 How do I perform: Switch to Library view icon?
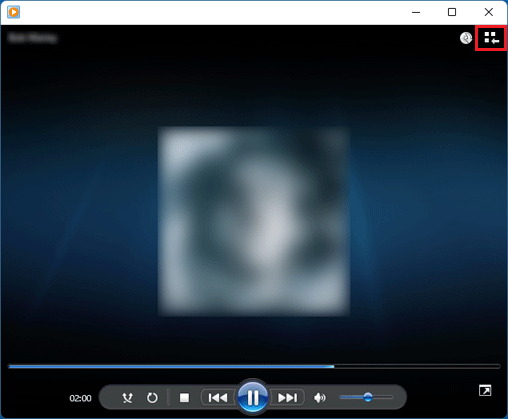pyautogui.click(x=491, y=38)
